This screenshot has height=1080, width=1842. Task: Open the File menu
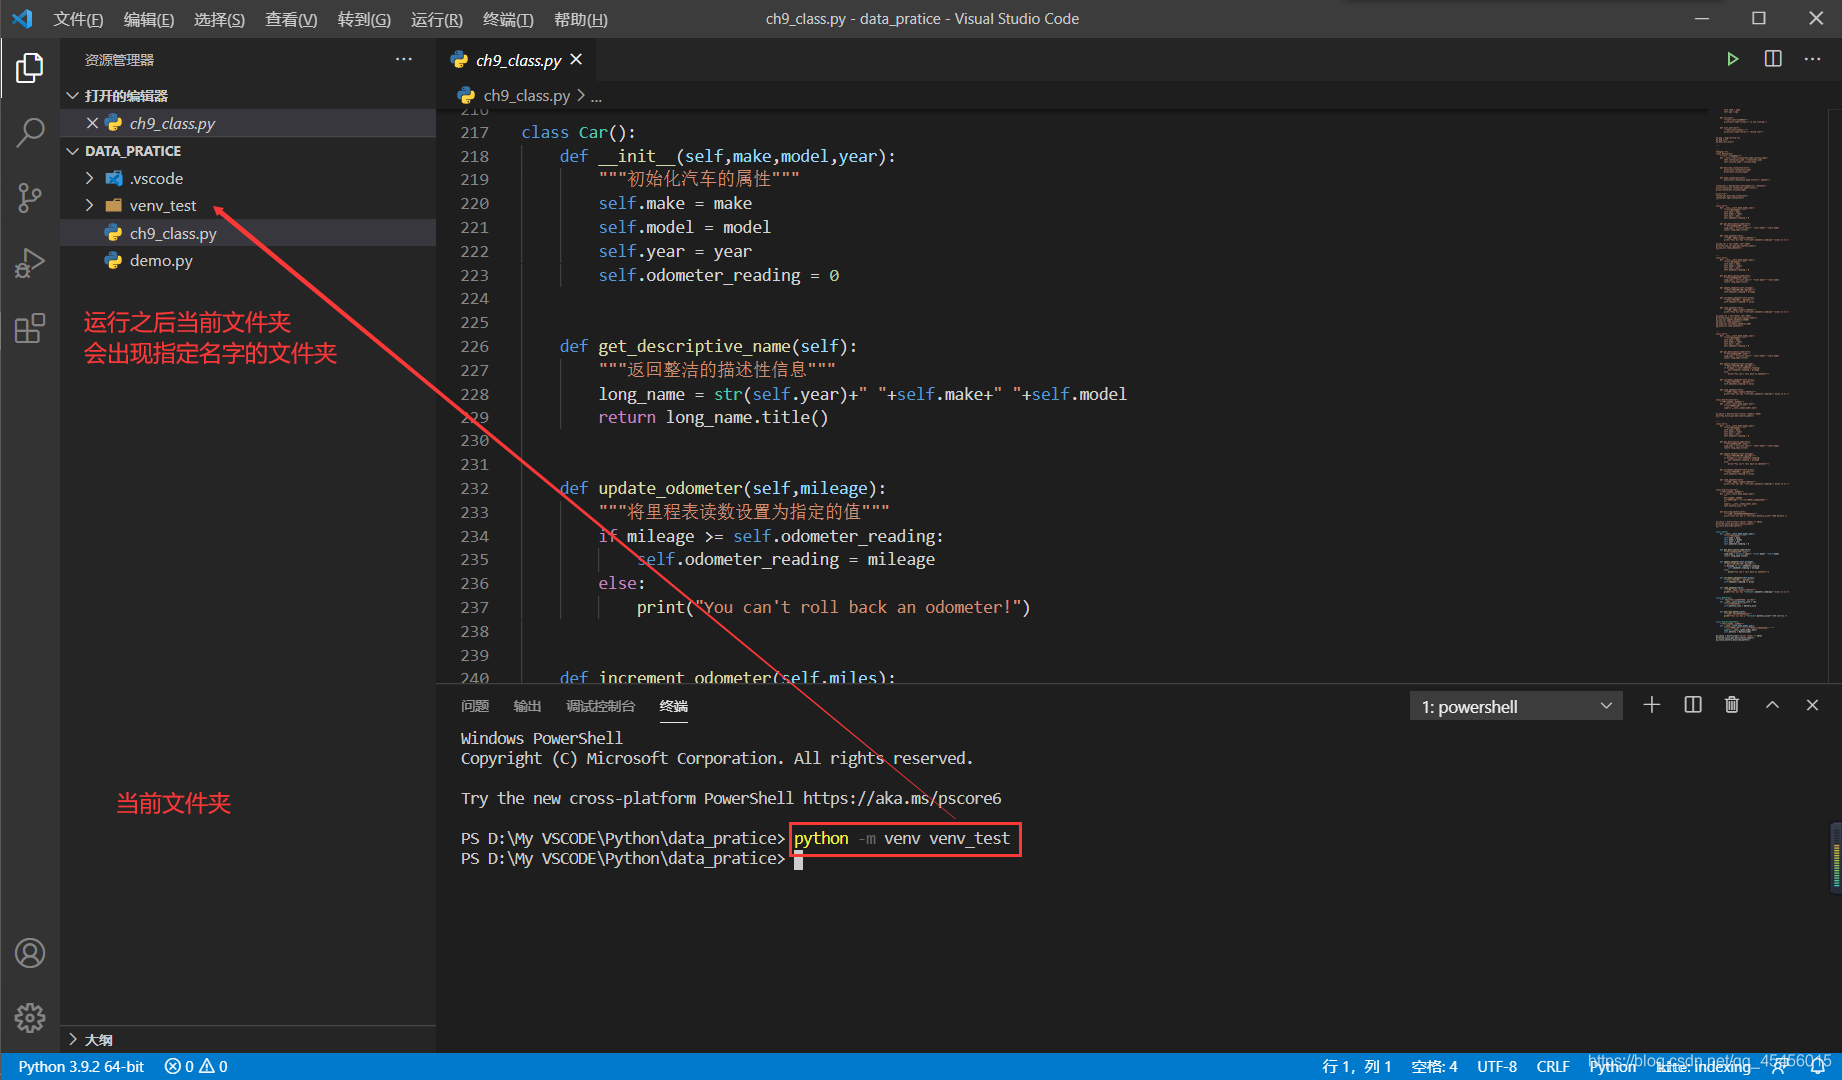pos(78,19)
